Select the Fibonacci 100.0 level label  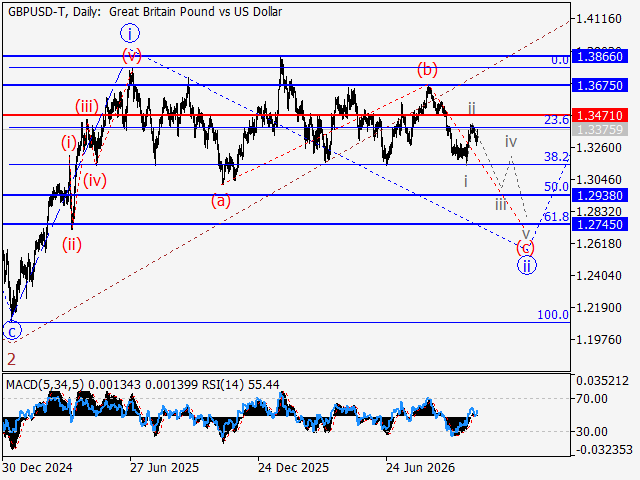[553, 315]
